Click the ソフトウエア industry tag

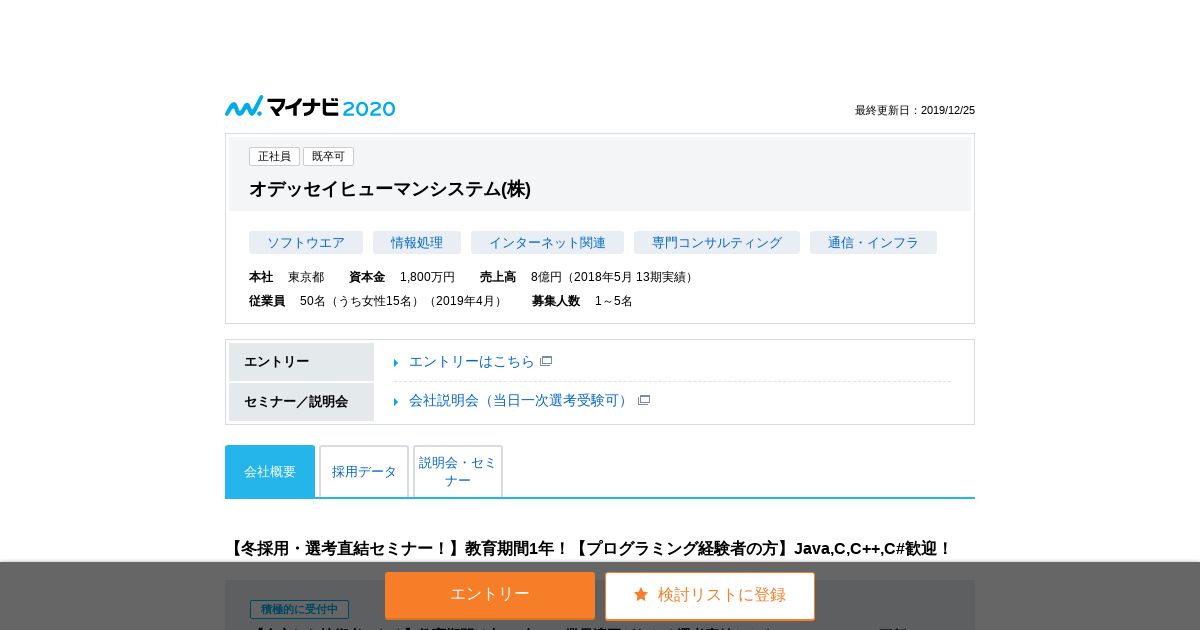(x=306, y=242)
